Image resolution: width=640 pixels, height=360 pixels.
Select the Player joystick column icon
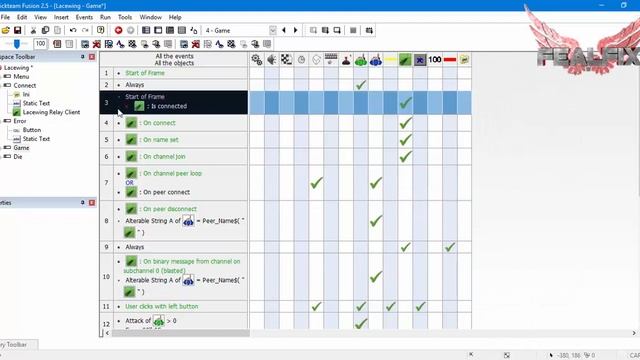346,60
